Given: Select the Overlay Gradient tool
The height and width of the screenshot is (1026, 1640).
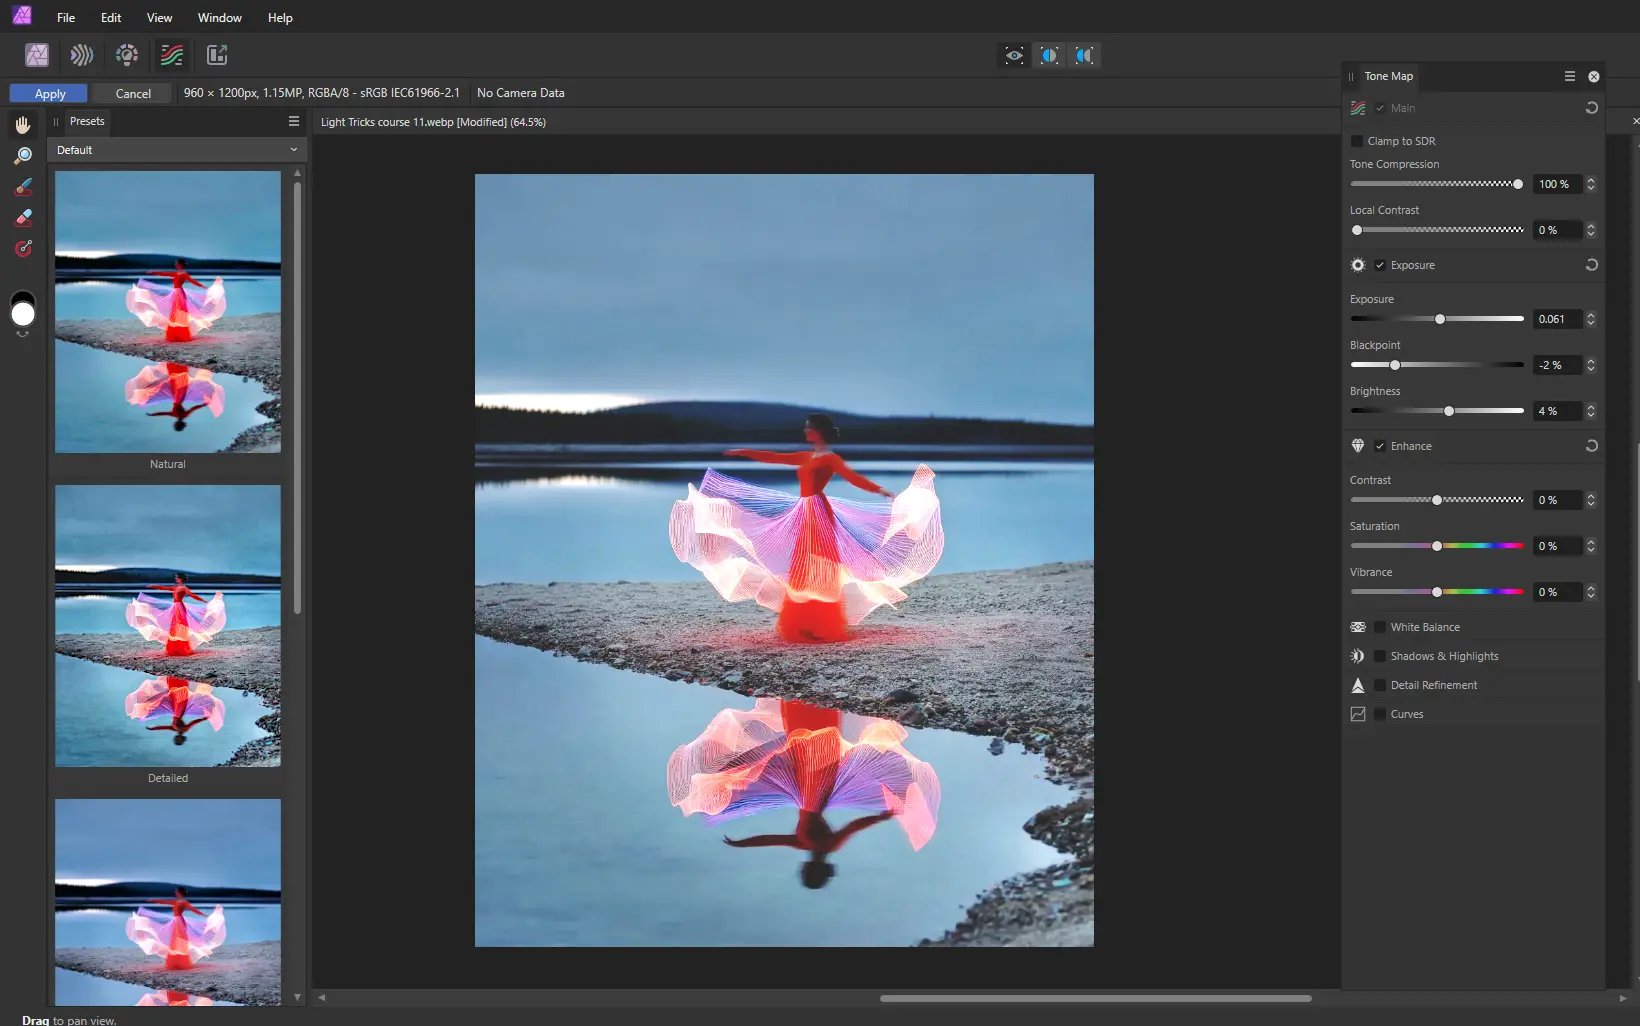Looking at the screenshot, I should [x=23, y=249].
